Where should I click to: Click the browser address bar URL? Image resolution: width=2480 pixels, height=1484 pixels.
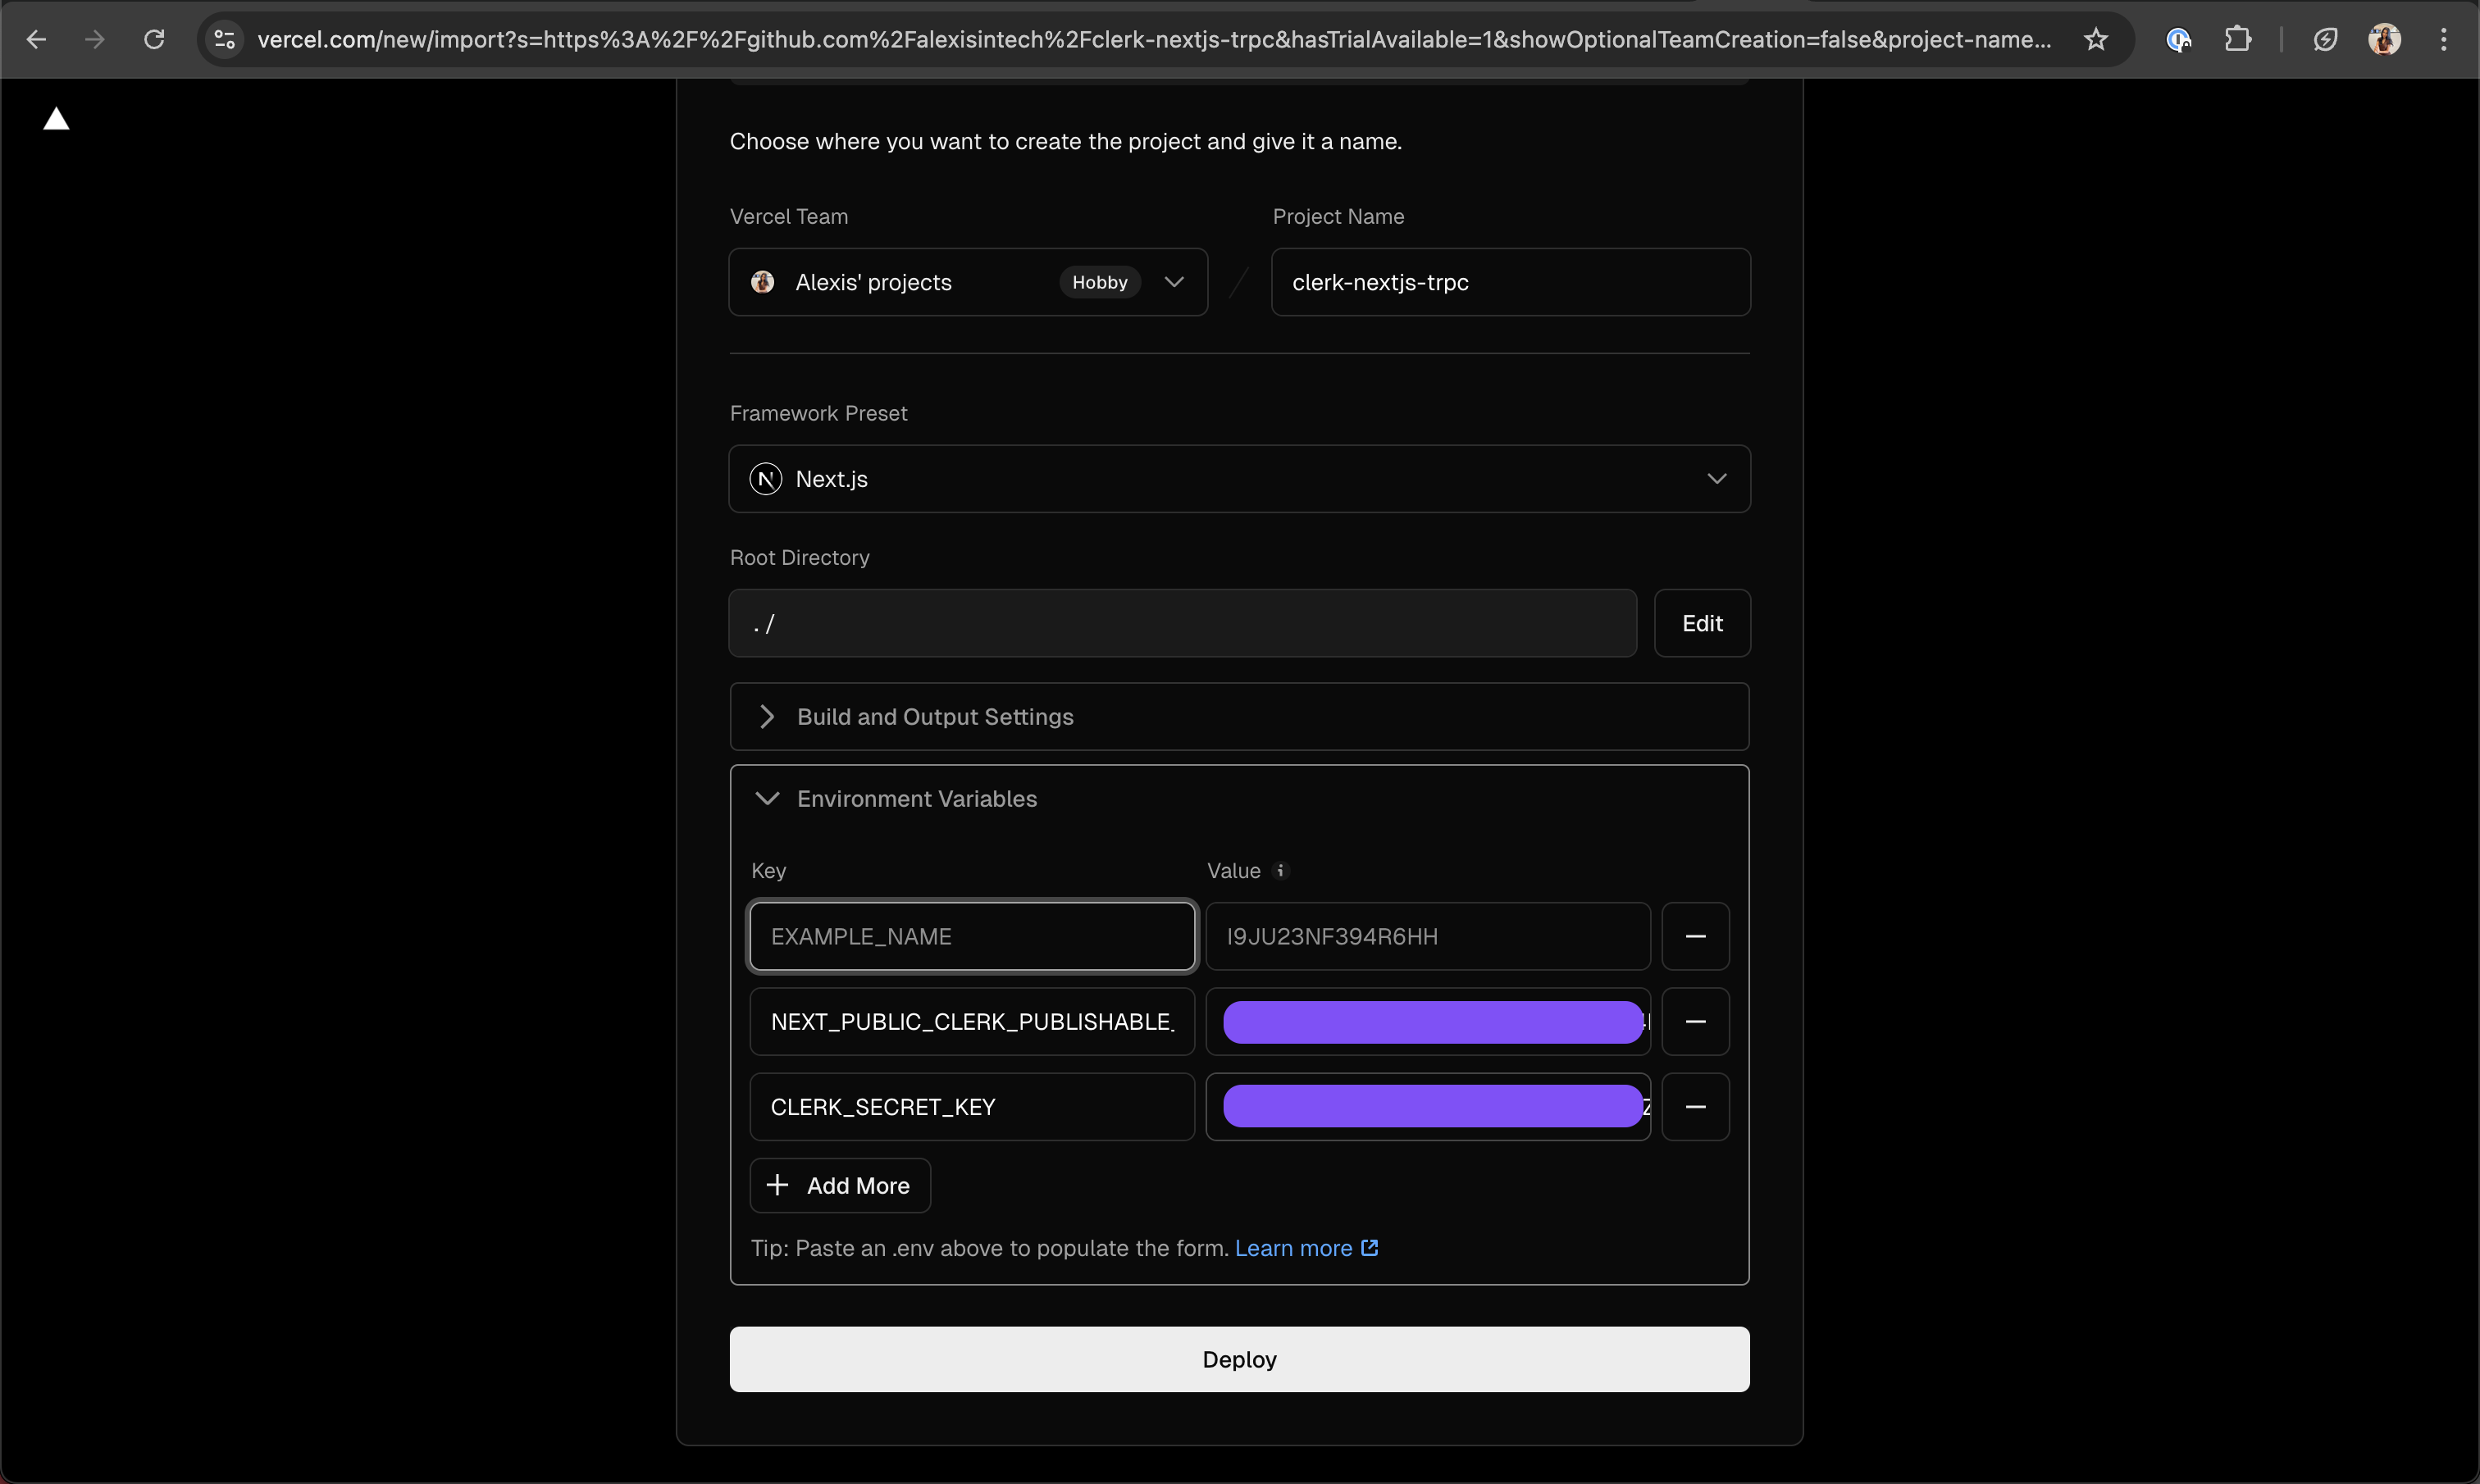tap(1153, 39)
